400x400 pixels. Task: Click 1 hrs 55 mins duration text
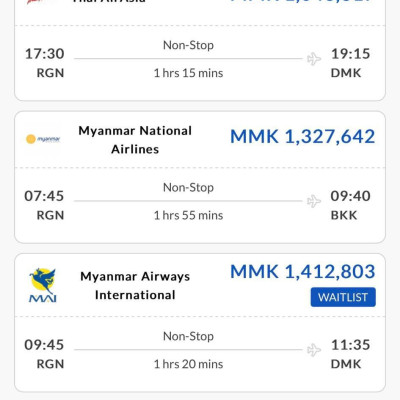[x=188, y=215]
